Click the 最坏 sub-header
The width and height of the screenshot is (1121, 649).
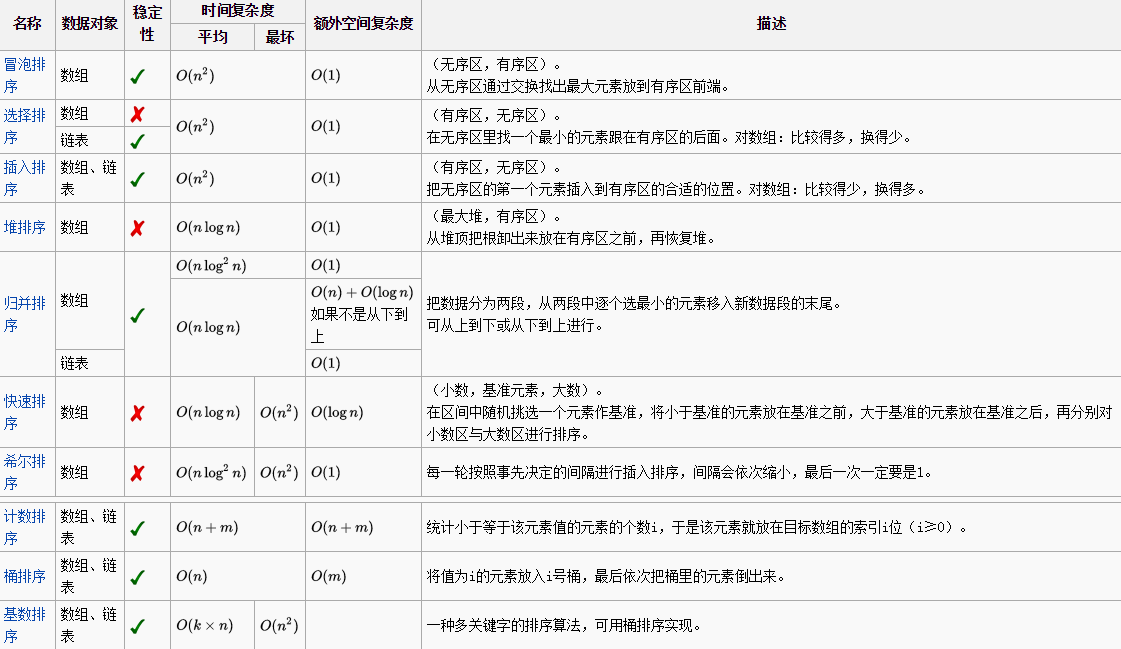(x=280, y=36)
